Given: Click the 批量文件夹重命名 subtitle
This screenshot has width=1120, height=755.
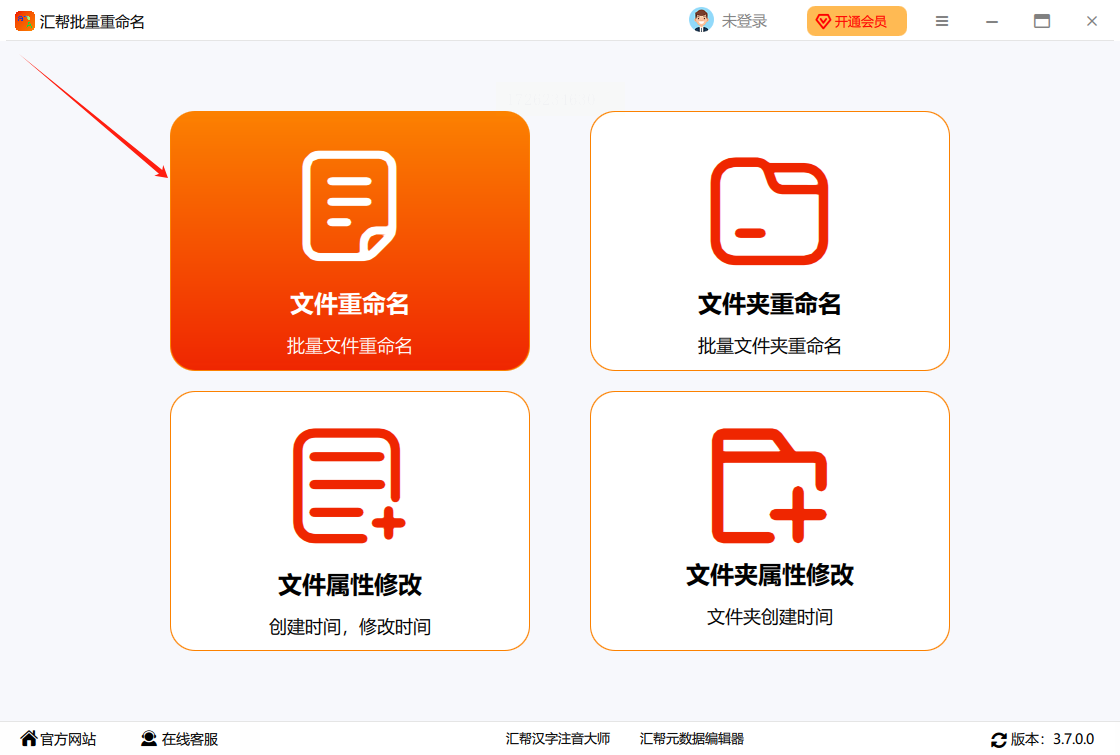Looking at the screenshot, I should point(769,346).
